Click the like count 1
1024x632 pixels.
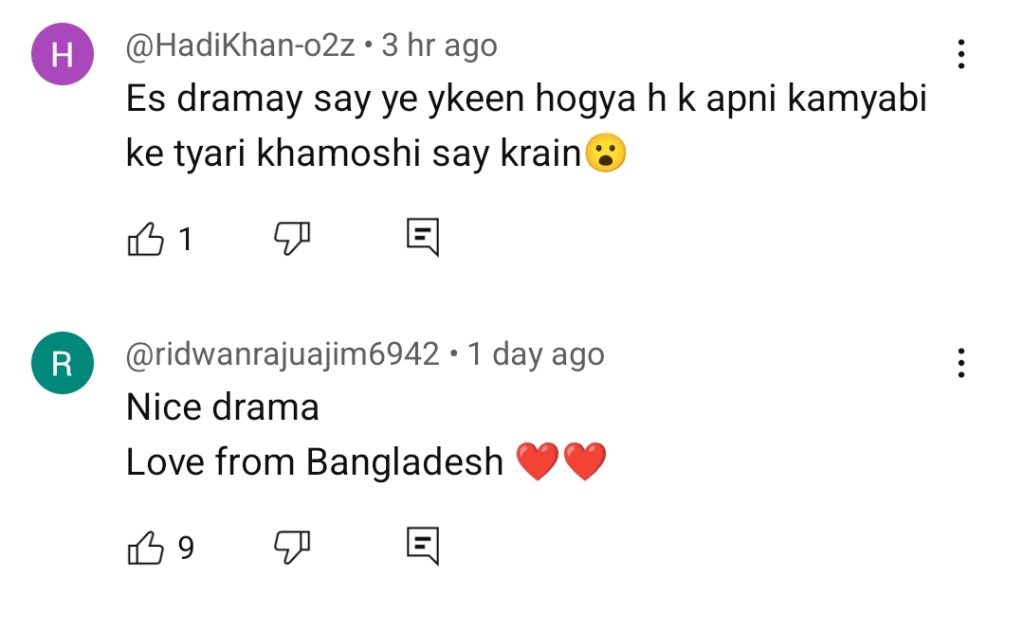(x=185, y=239)
